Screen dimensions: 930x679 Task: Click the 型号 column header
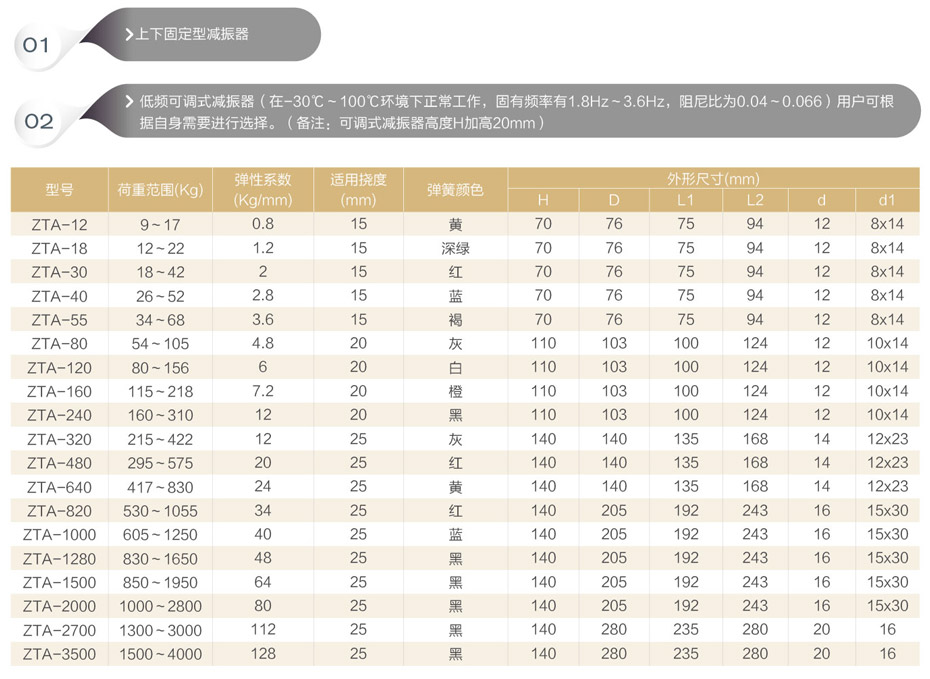tap(59, 189)
